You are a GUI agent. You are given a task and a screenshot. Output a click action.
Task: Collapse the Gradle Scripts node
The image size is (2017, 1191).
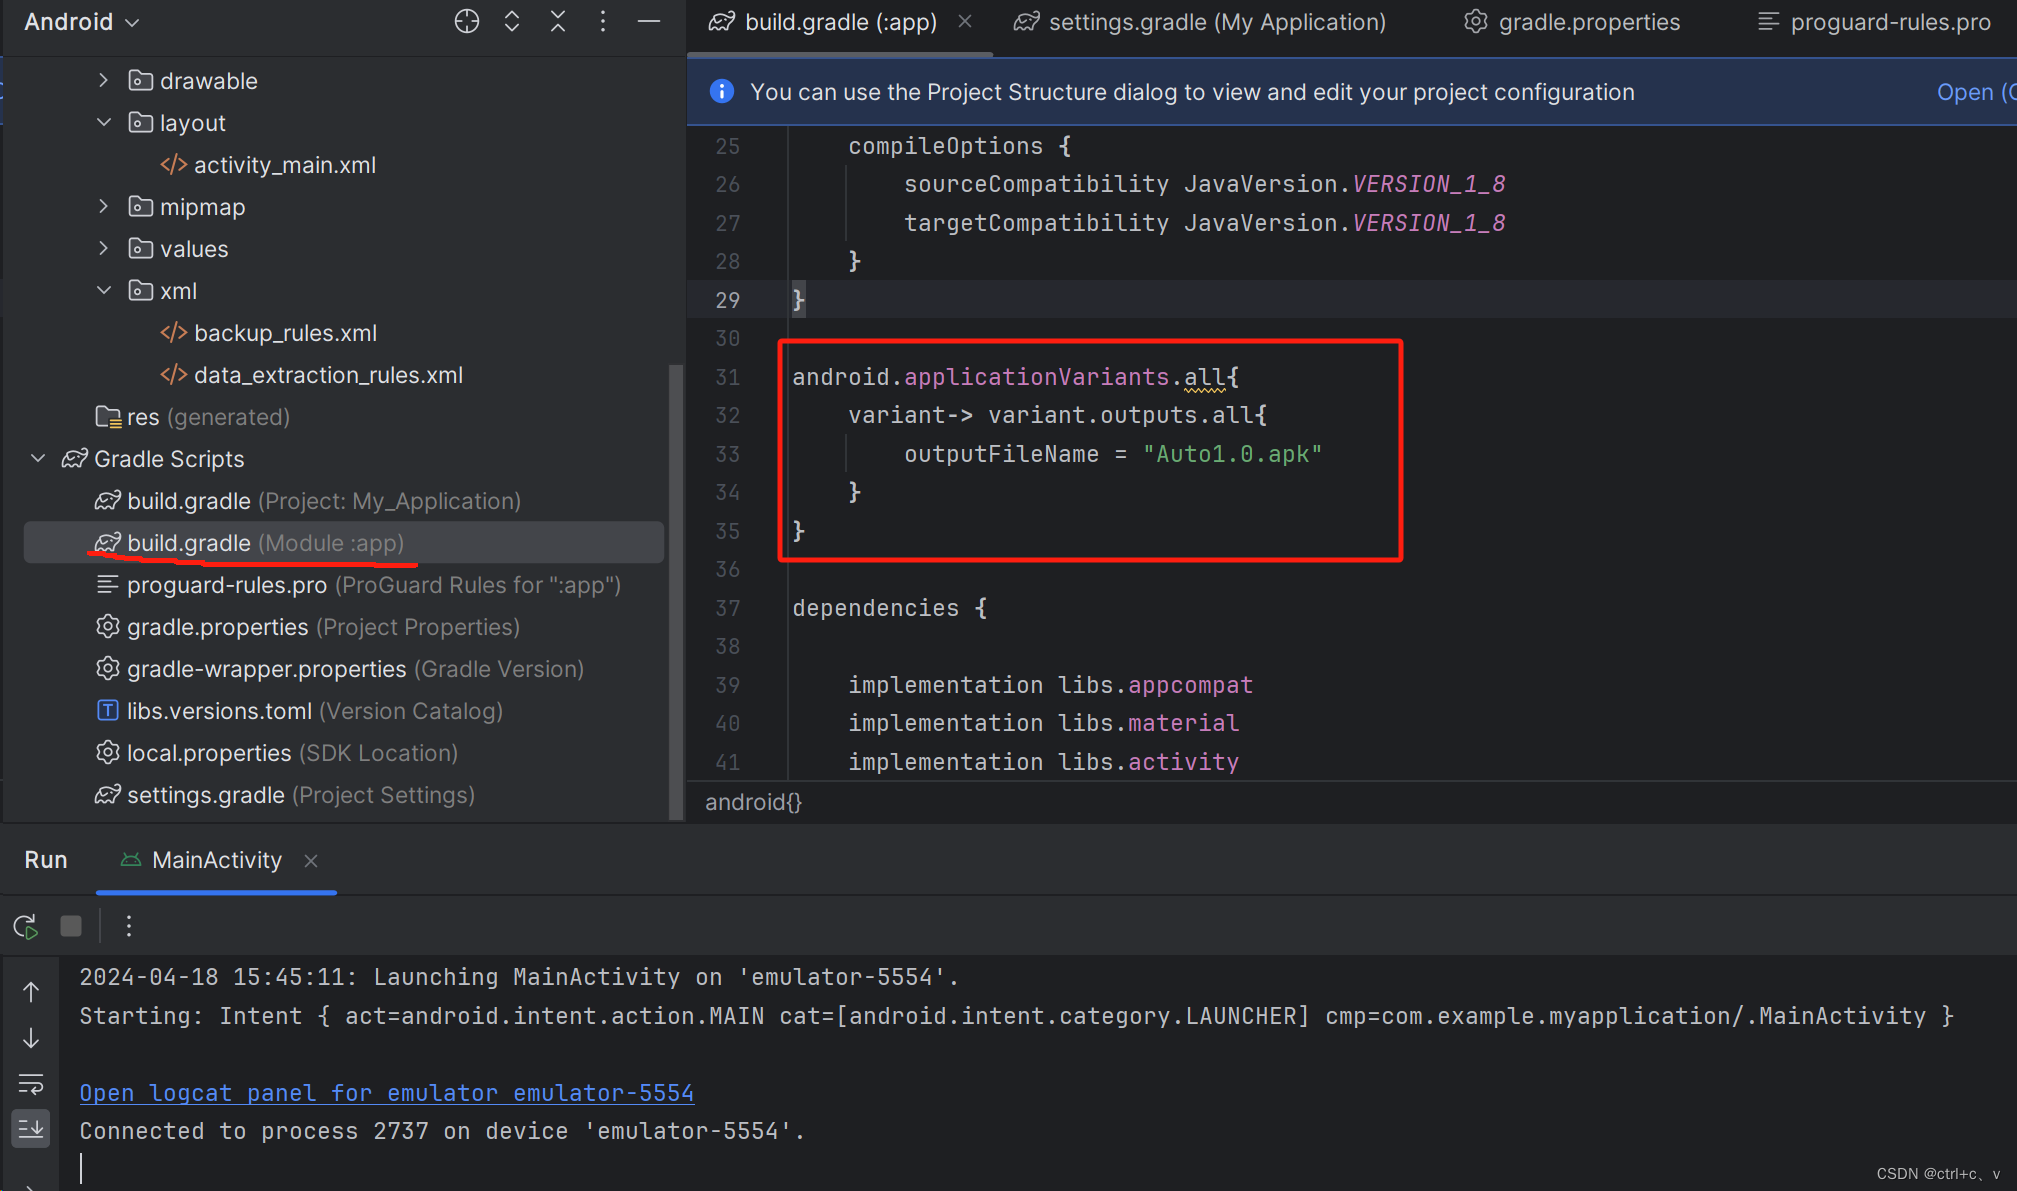tap(38, 459)
